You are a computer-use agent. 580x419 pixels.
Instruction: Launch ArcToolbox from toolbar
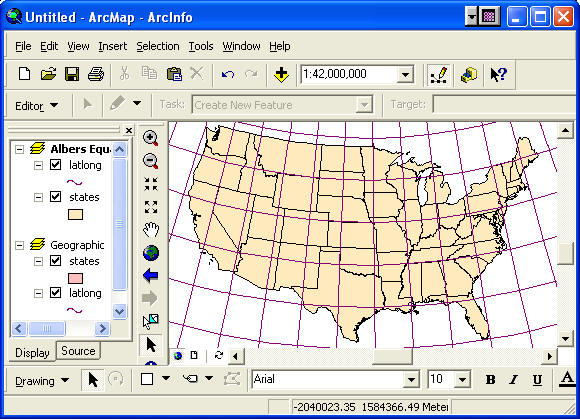(x=469, y=75)
